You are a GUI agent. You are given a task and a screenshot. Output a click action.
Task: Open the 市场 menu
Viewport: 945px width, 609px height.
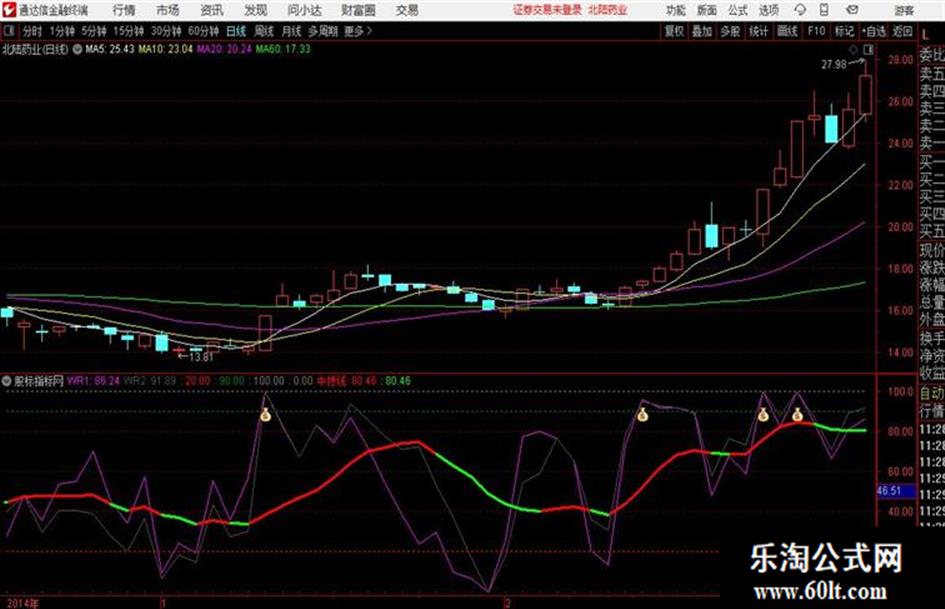coord(168,10)
